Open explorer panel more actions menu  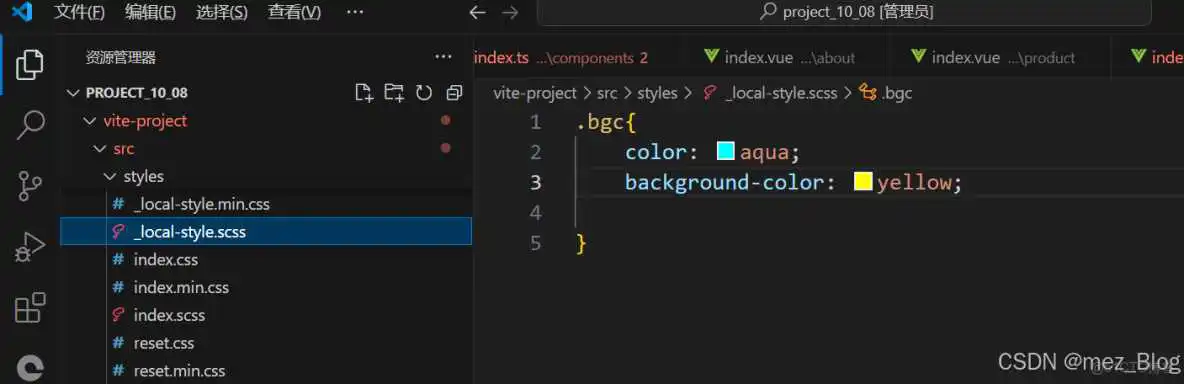(x=443, y=57)
